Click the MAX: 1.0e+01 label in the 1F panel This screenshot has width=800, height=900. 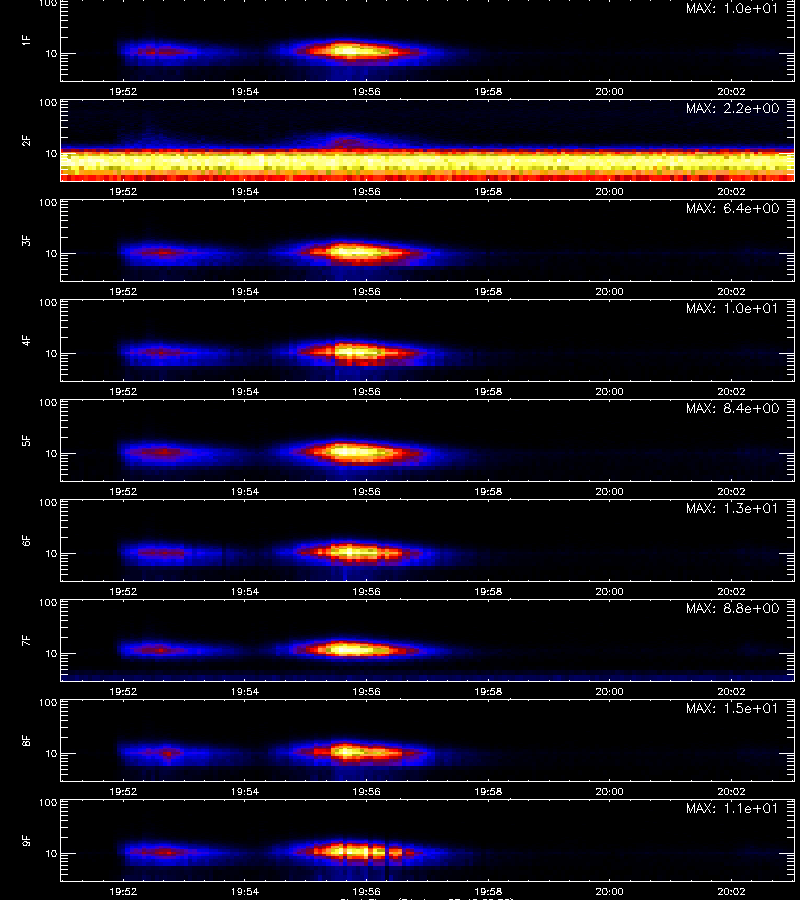(732, 9)
